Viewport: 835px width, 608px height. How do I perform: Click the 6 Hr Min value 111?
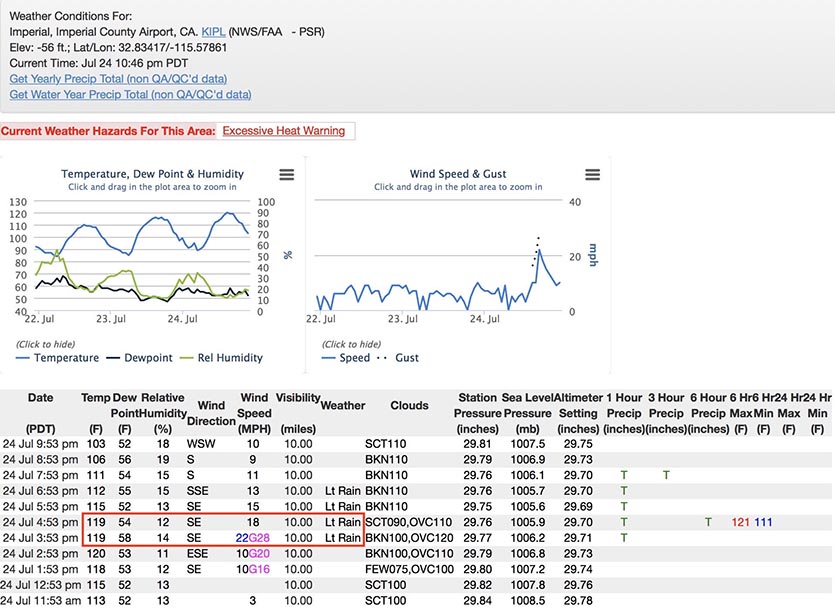763,522
